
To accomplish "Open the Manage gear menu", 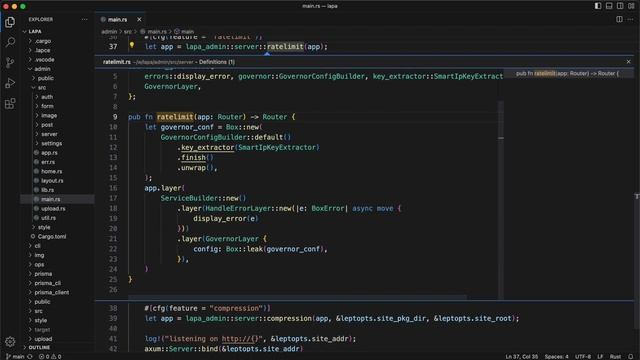I will point(10,342).
